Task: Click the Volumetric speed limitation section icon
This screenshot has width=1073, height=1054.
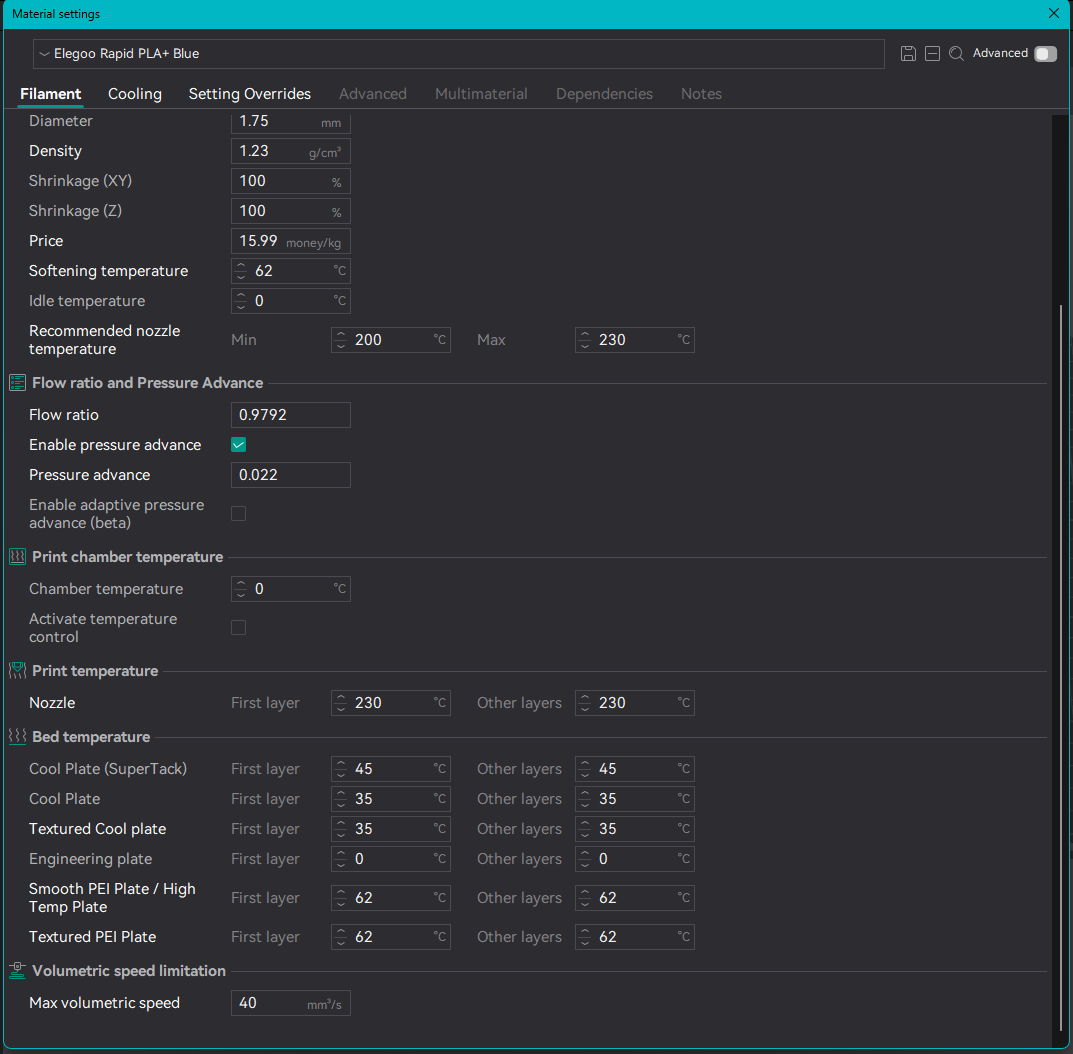Action: (17, 971)
